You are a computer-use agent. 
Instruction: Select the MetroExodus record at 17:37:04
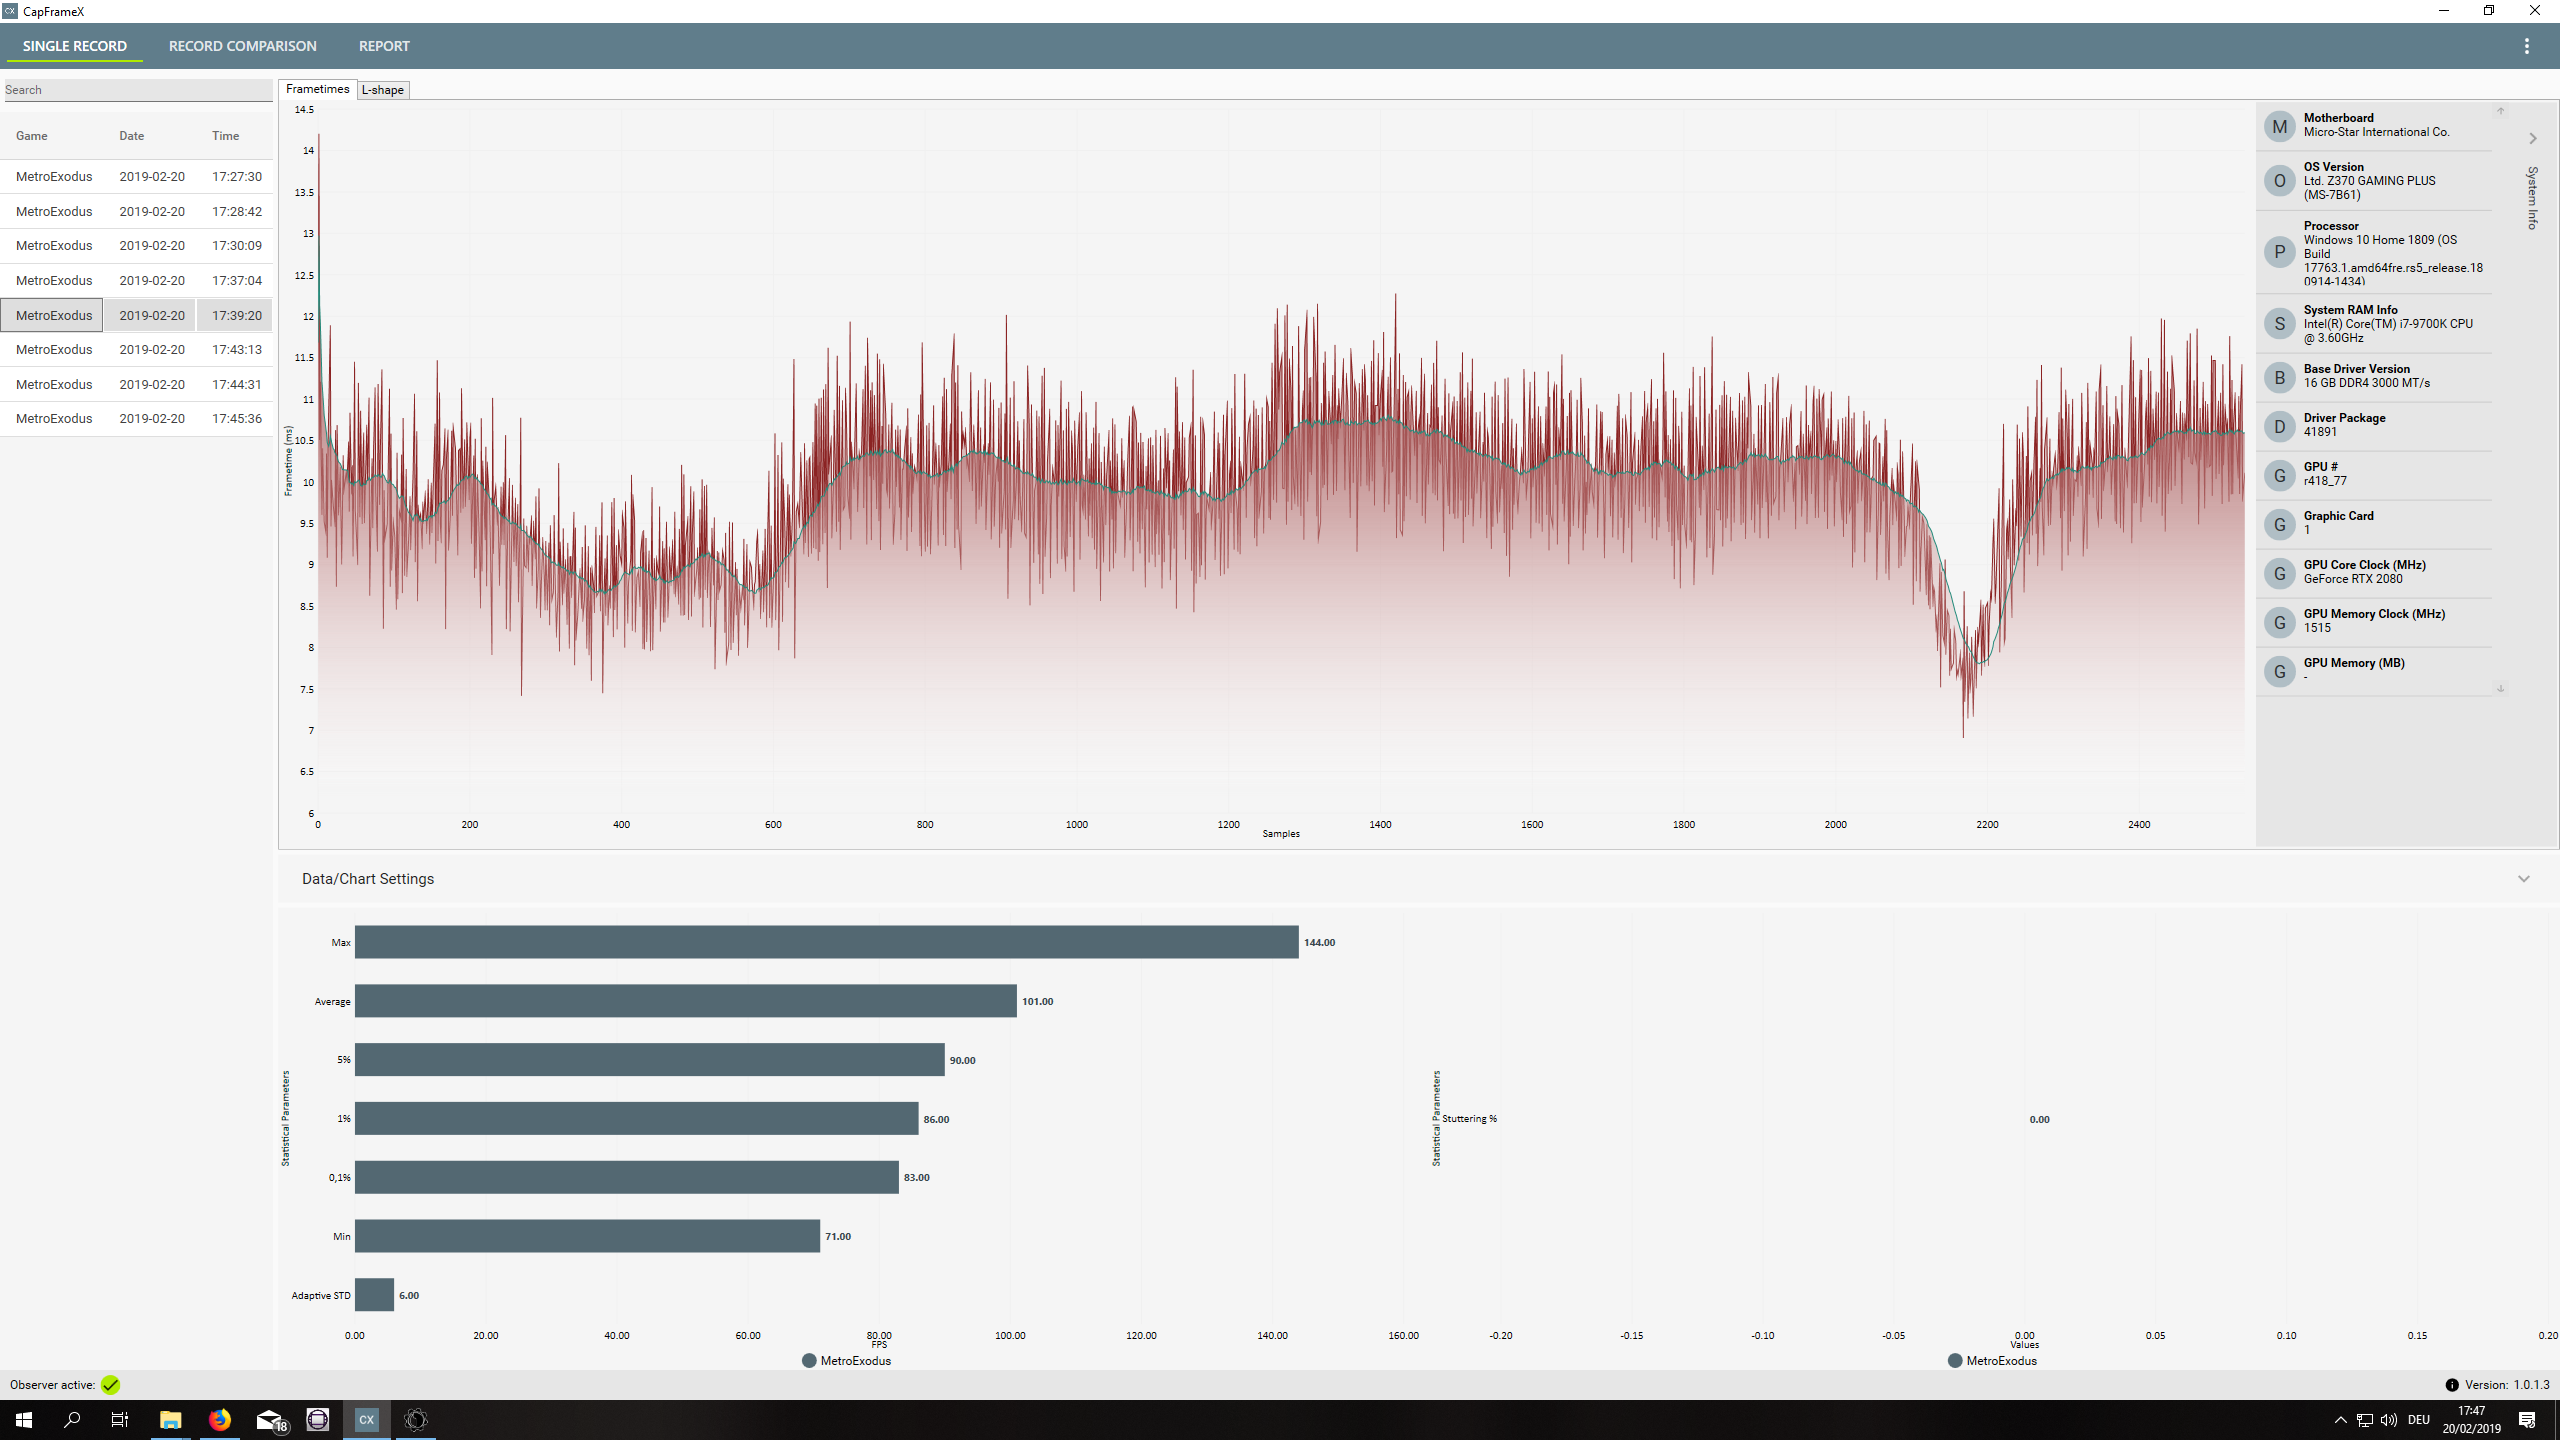(137, 281)
